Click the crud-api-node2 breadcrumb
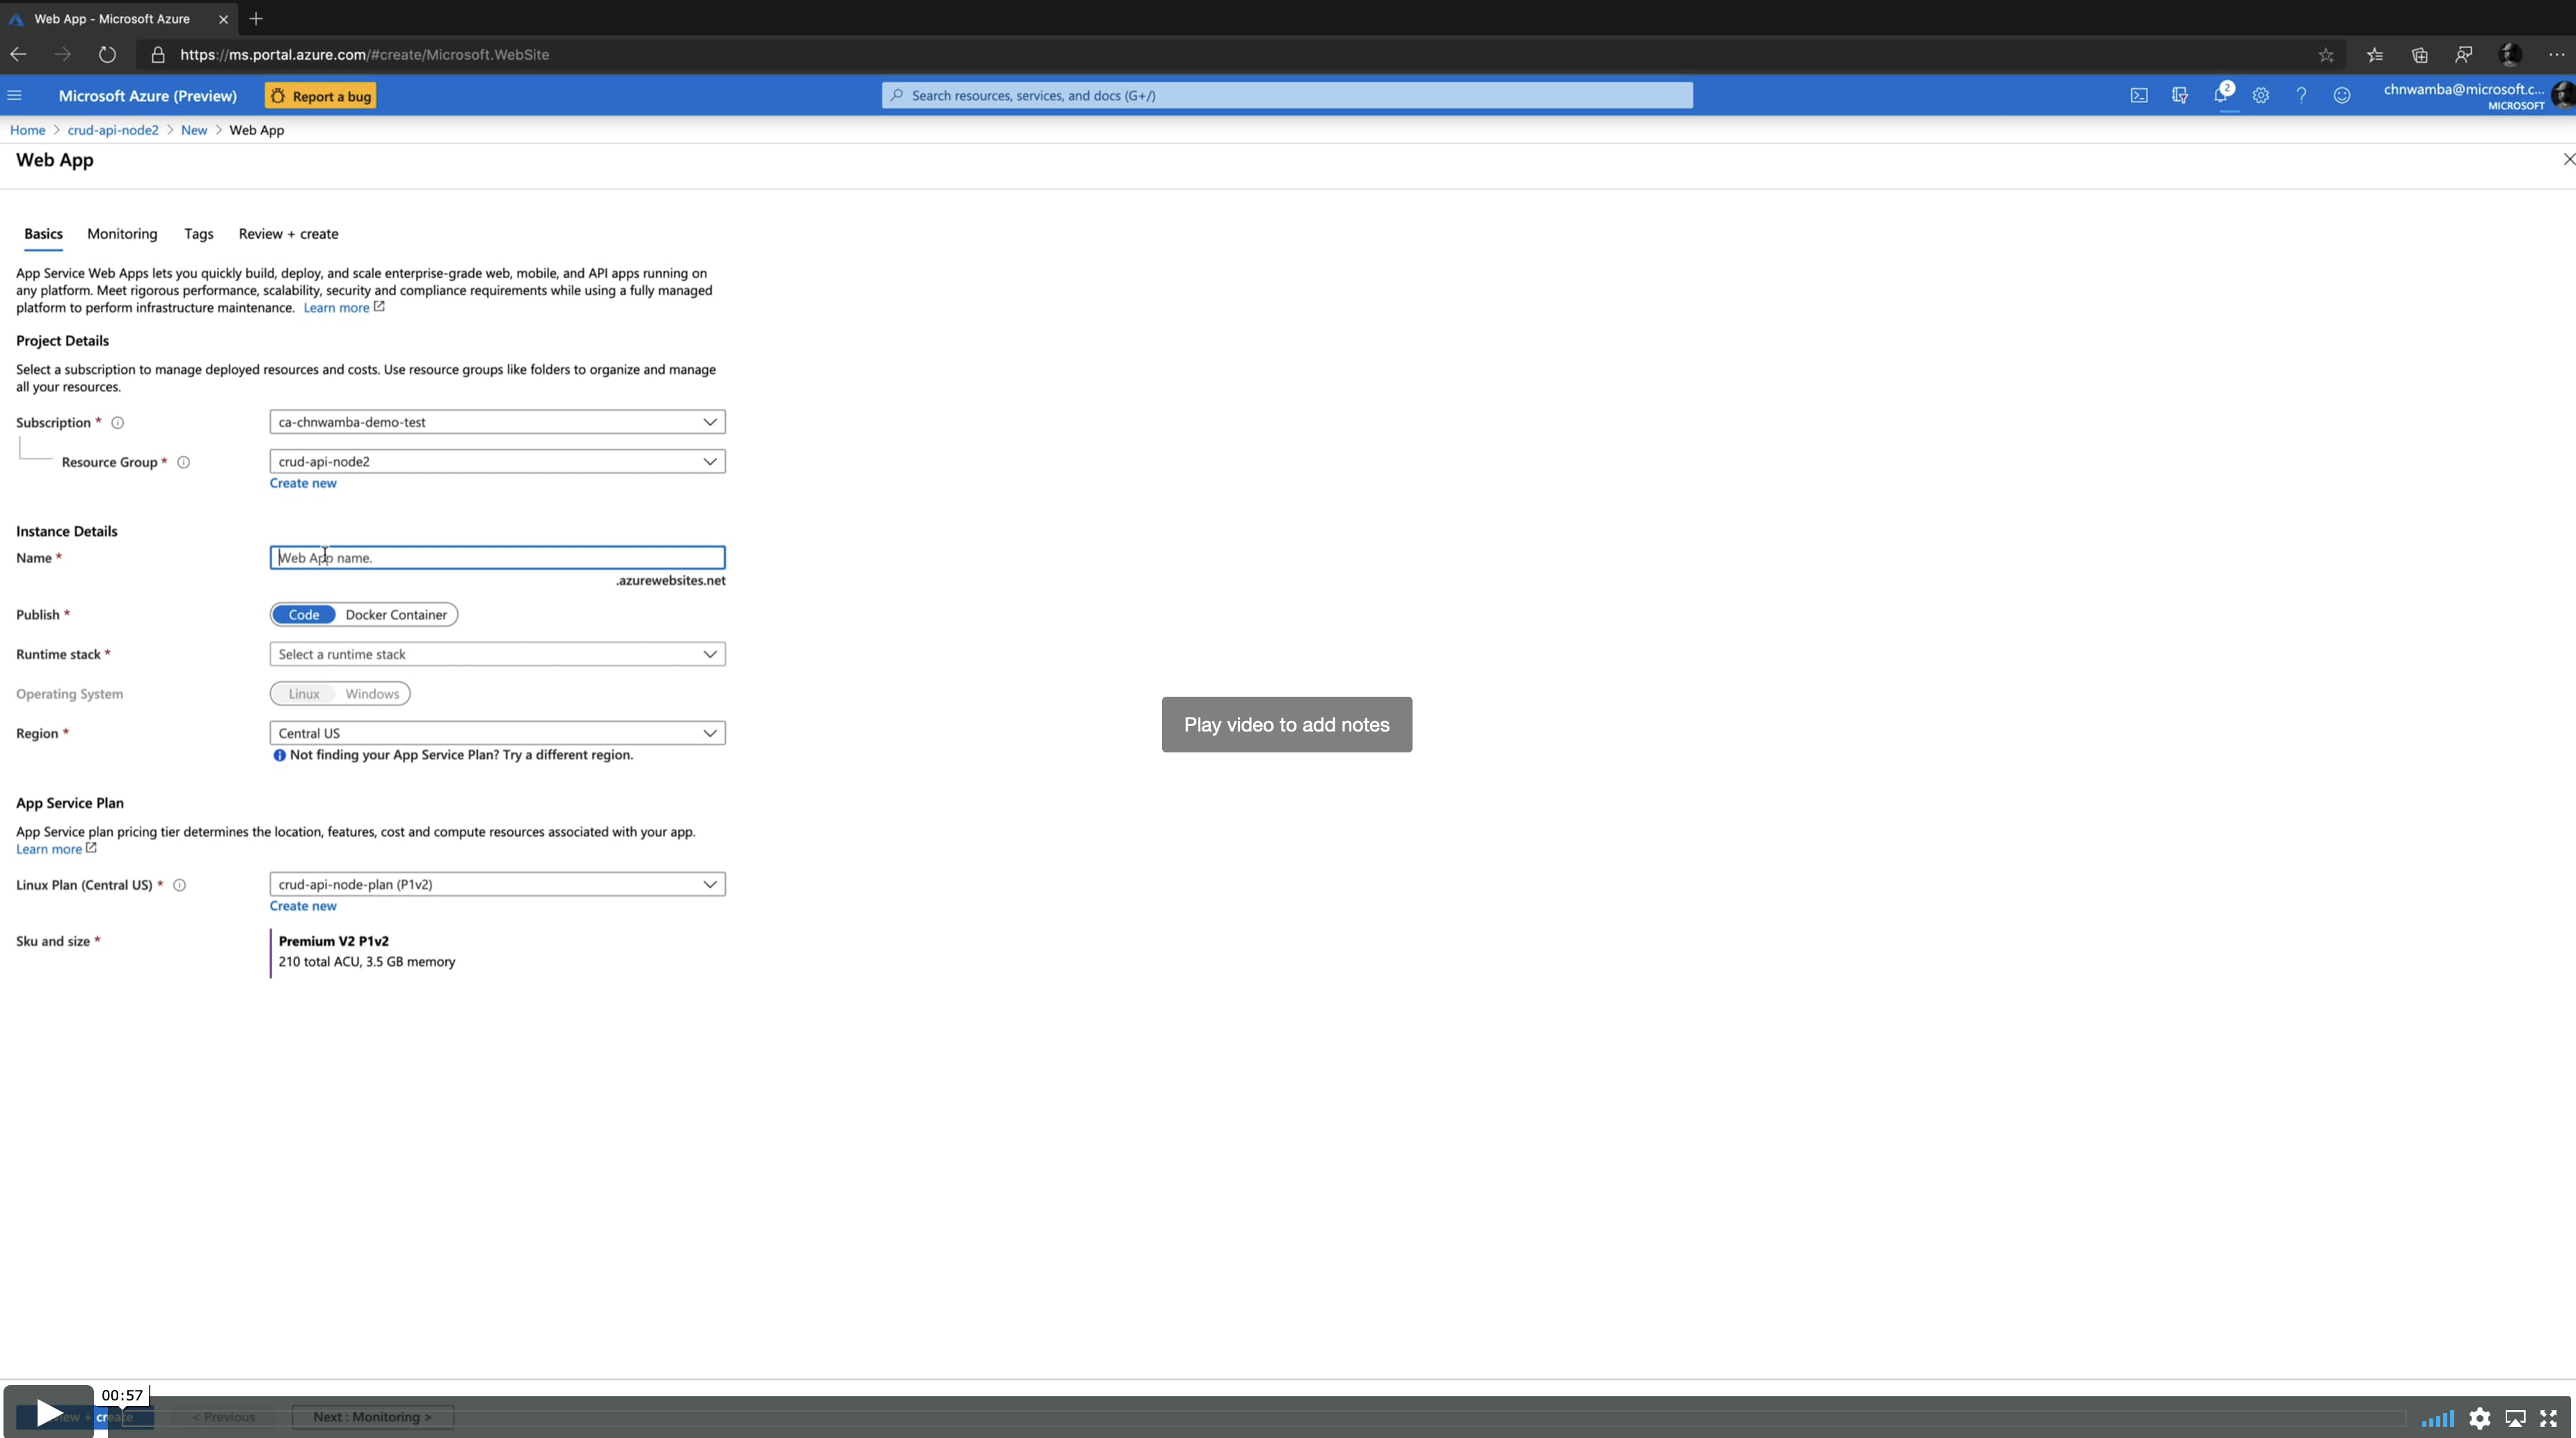Viewport: 2576px width, 1438px height. (113, 130)
